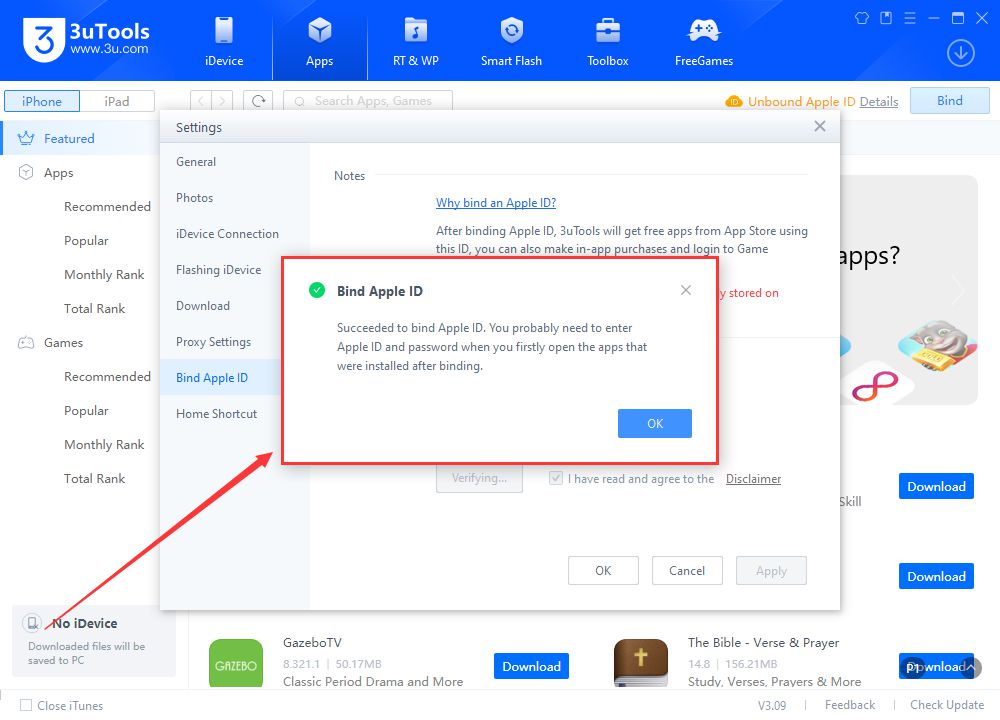Click the Bible app icon

pyautogui.click(x=641, y=663)
